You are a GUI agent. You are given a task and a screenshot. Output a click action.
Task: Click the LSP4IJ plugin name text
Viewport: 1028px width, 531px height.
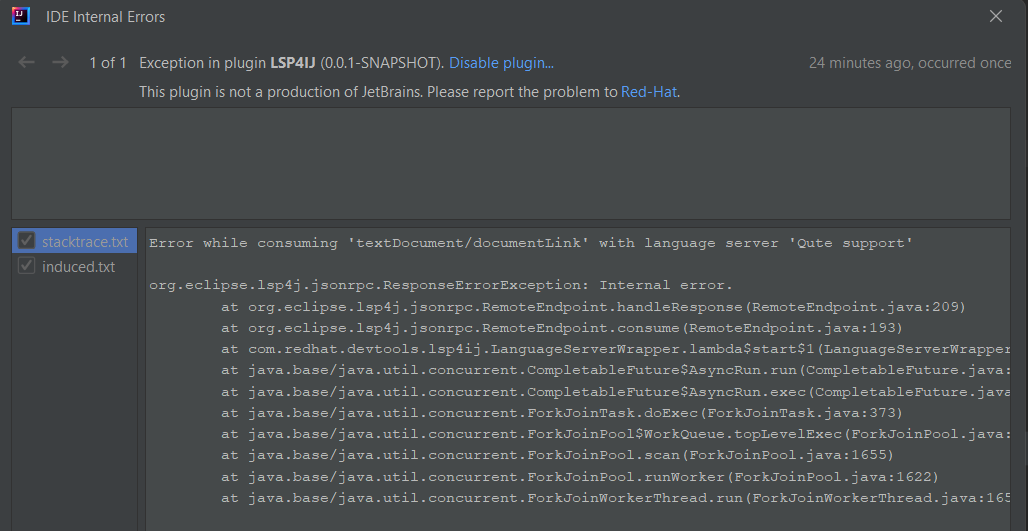click(293, 63)
